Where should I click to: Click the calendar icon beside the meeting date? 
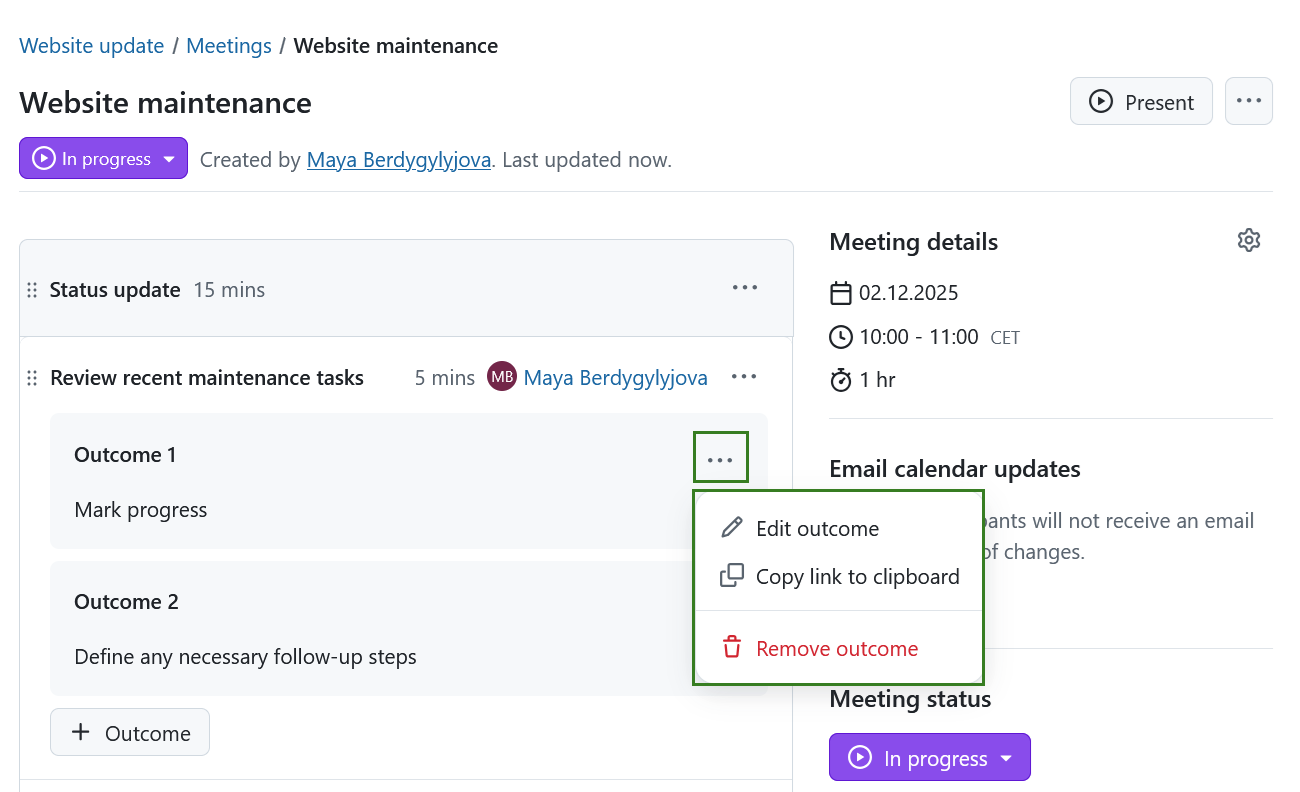840,292
